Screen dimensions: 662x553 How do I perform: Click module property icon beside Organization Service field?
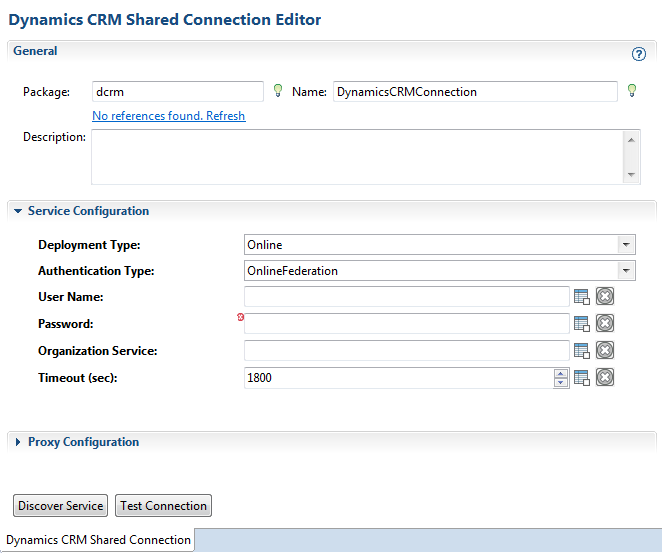click(x=582, y=350)
